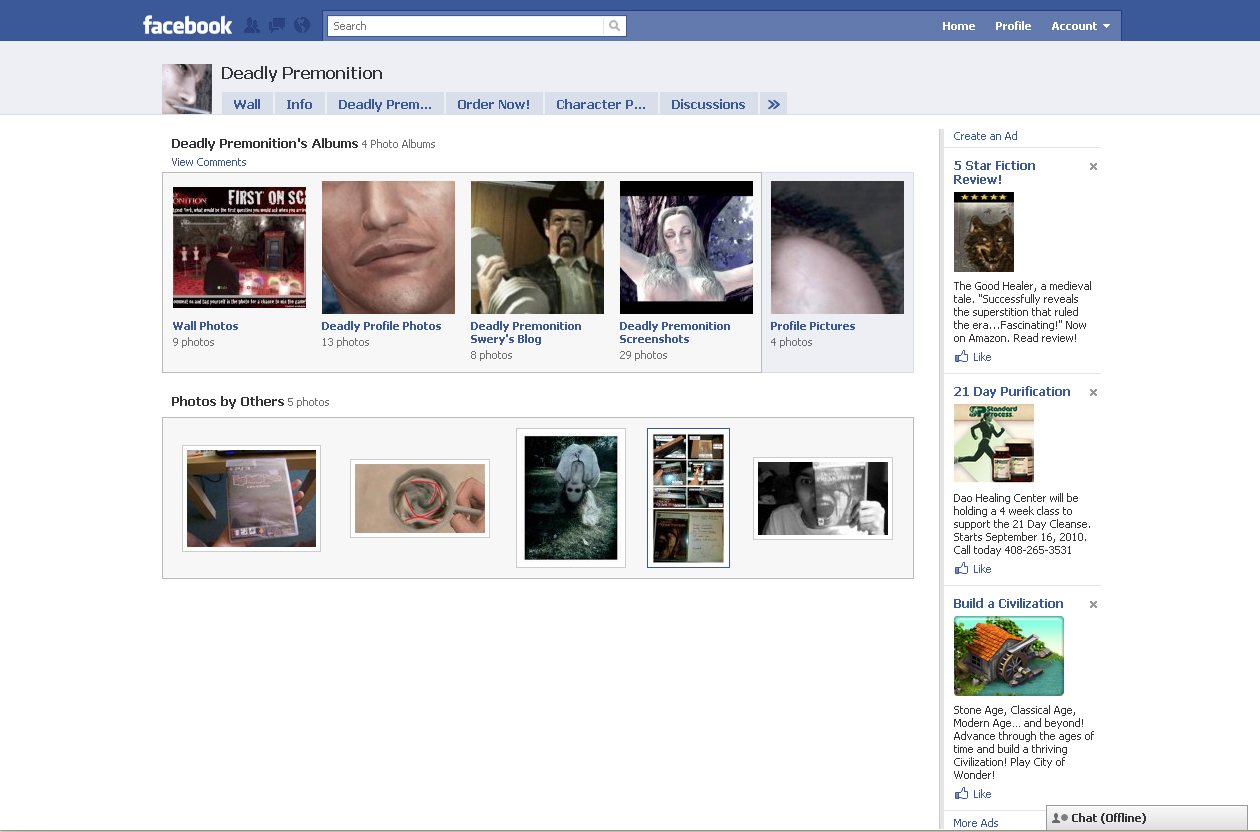The height and width of the screenshot is (832, 1260).
Task: Click the facebook logo
Action: tap(187, 25)
